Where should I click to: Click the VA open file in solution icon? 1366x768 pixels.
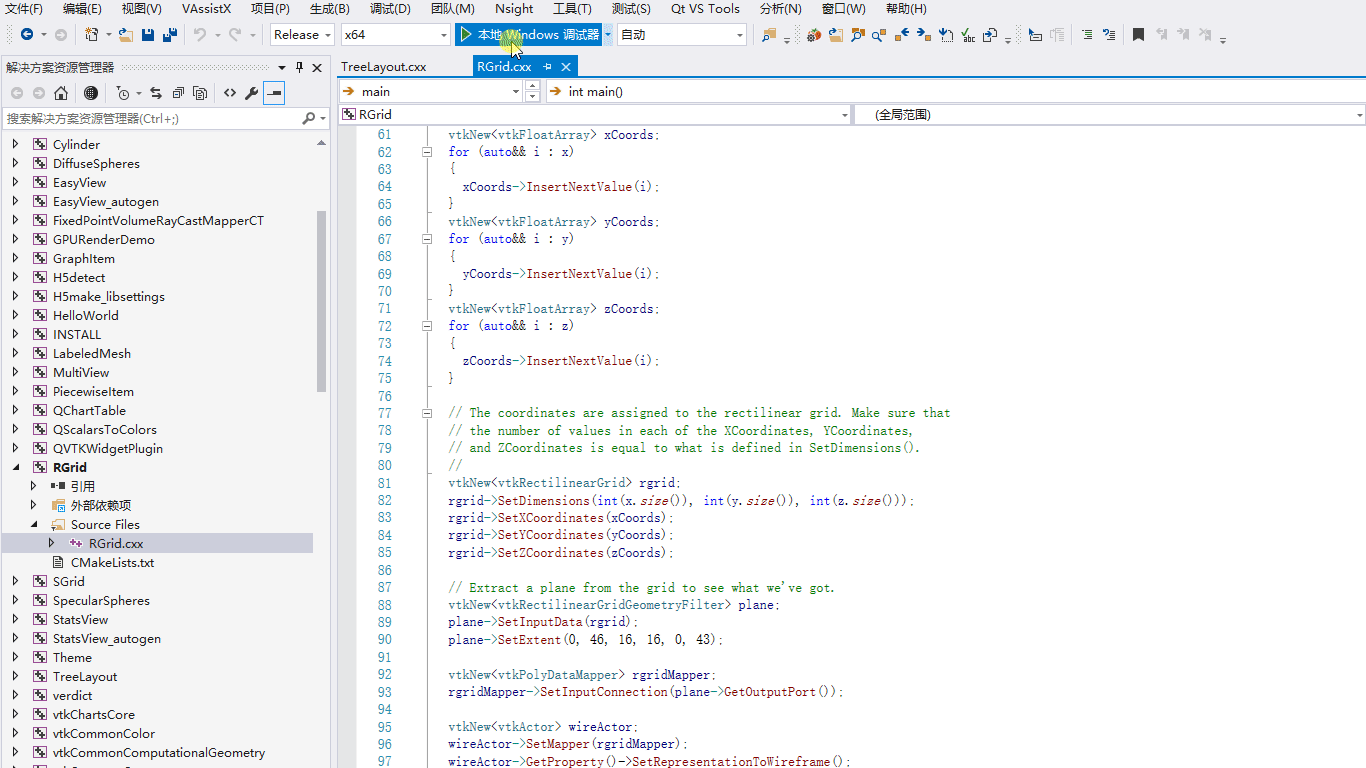(835, 35)
